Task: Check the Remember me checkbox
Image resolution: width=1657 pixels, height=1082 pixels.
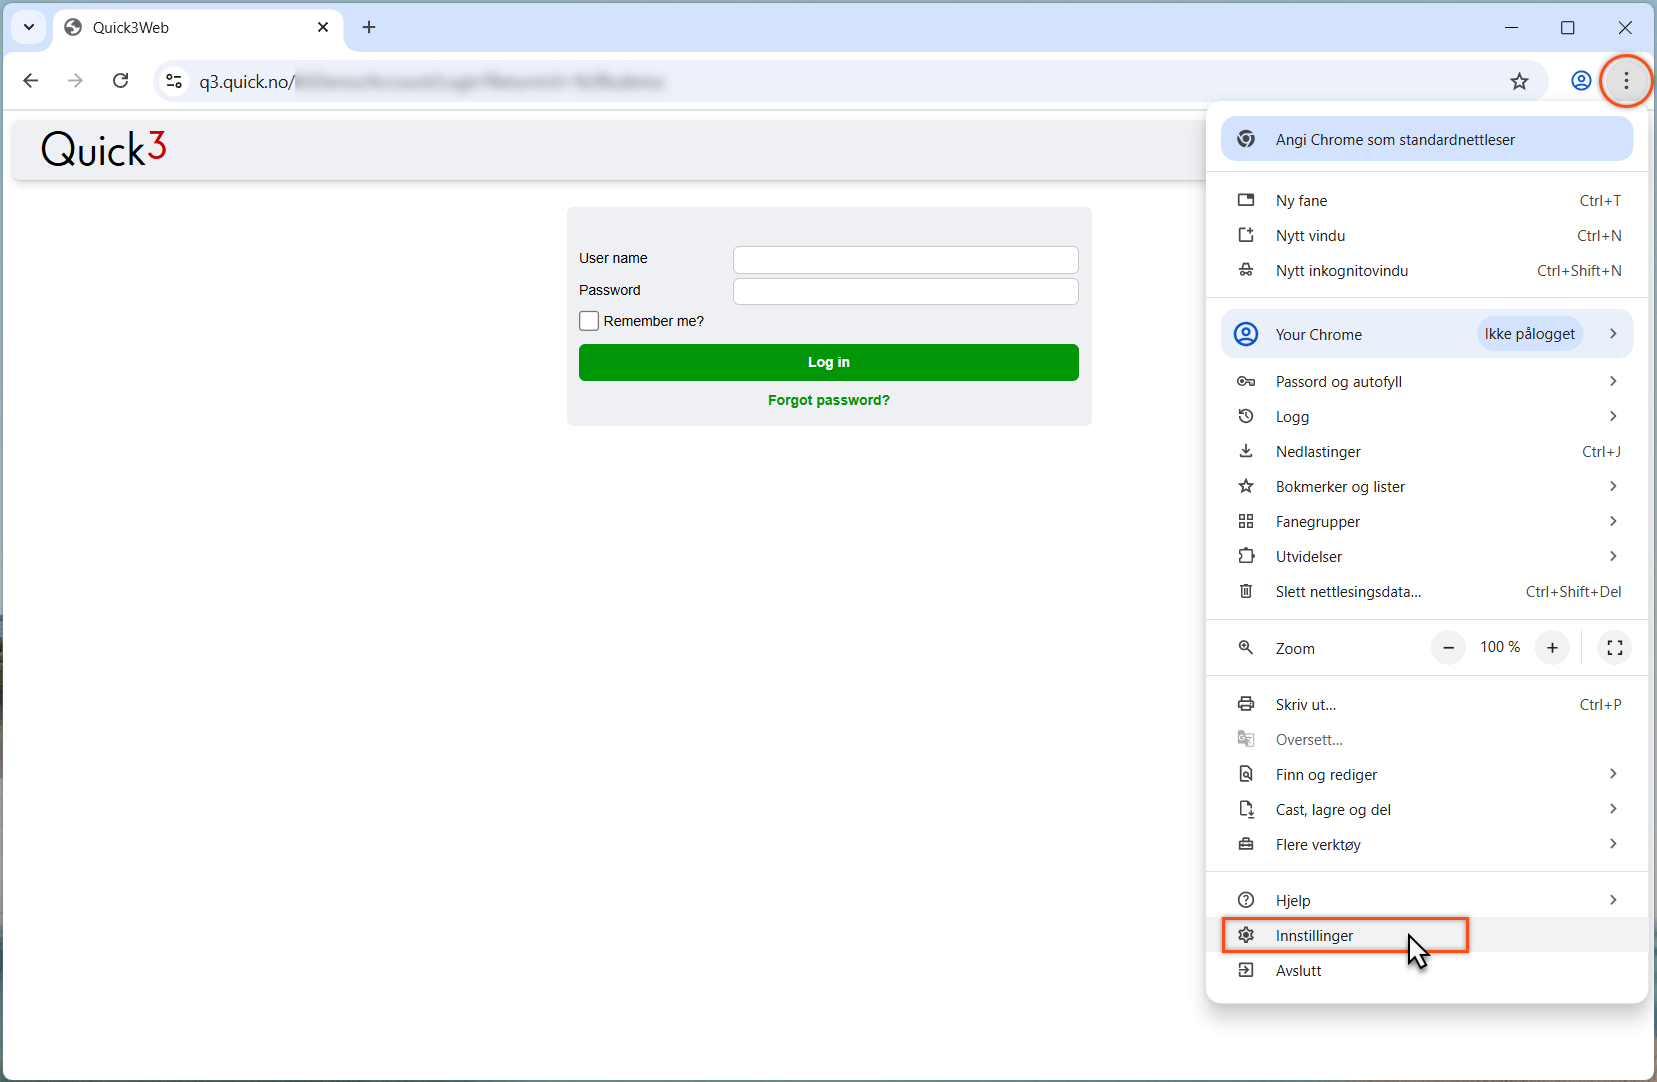Action: tap(589, 321)
